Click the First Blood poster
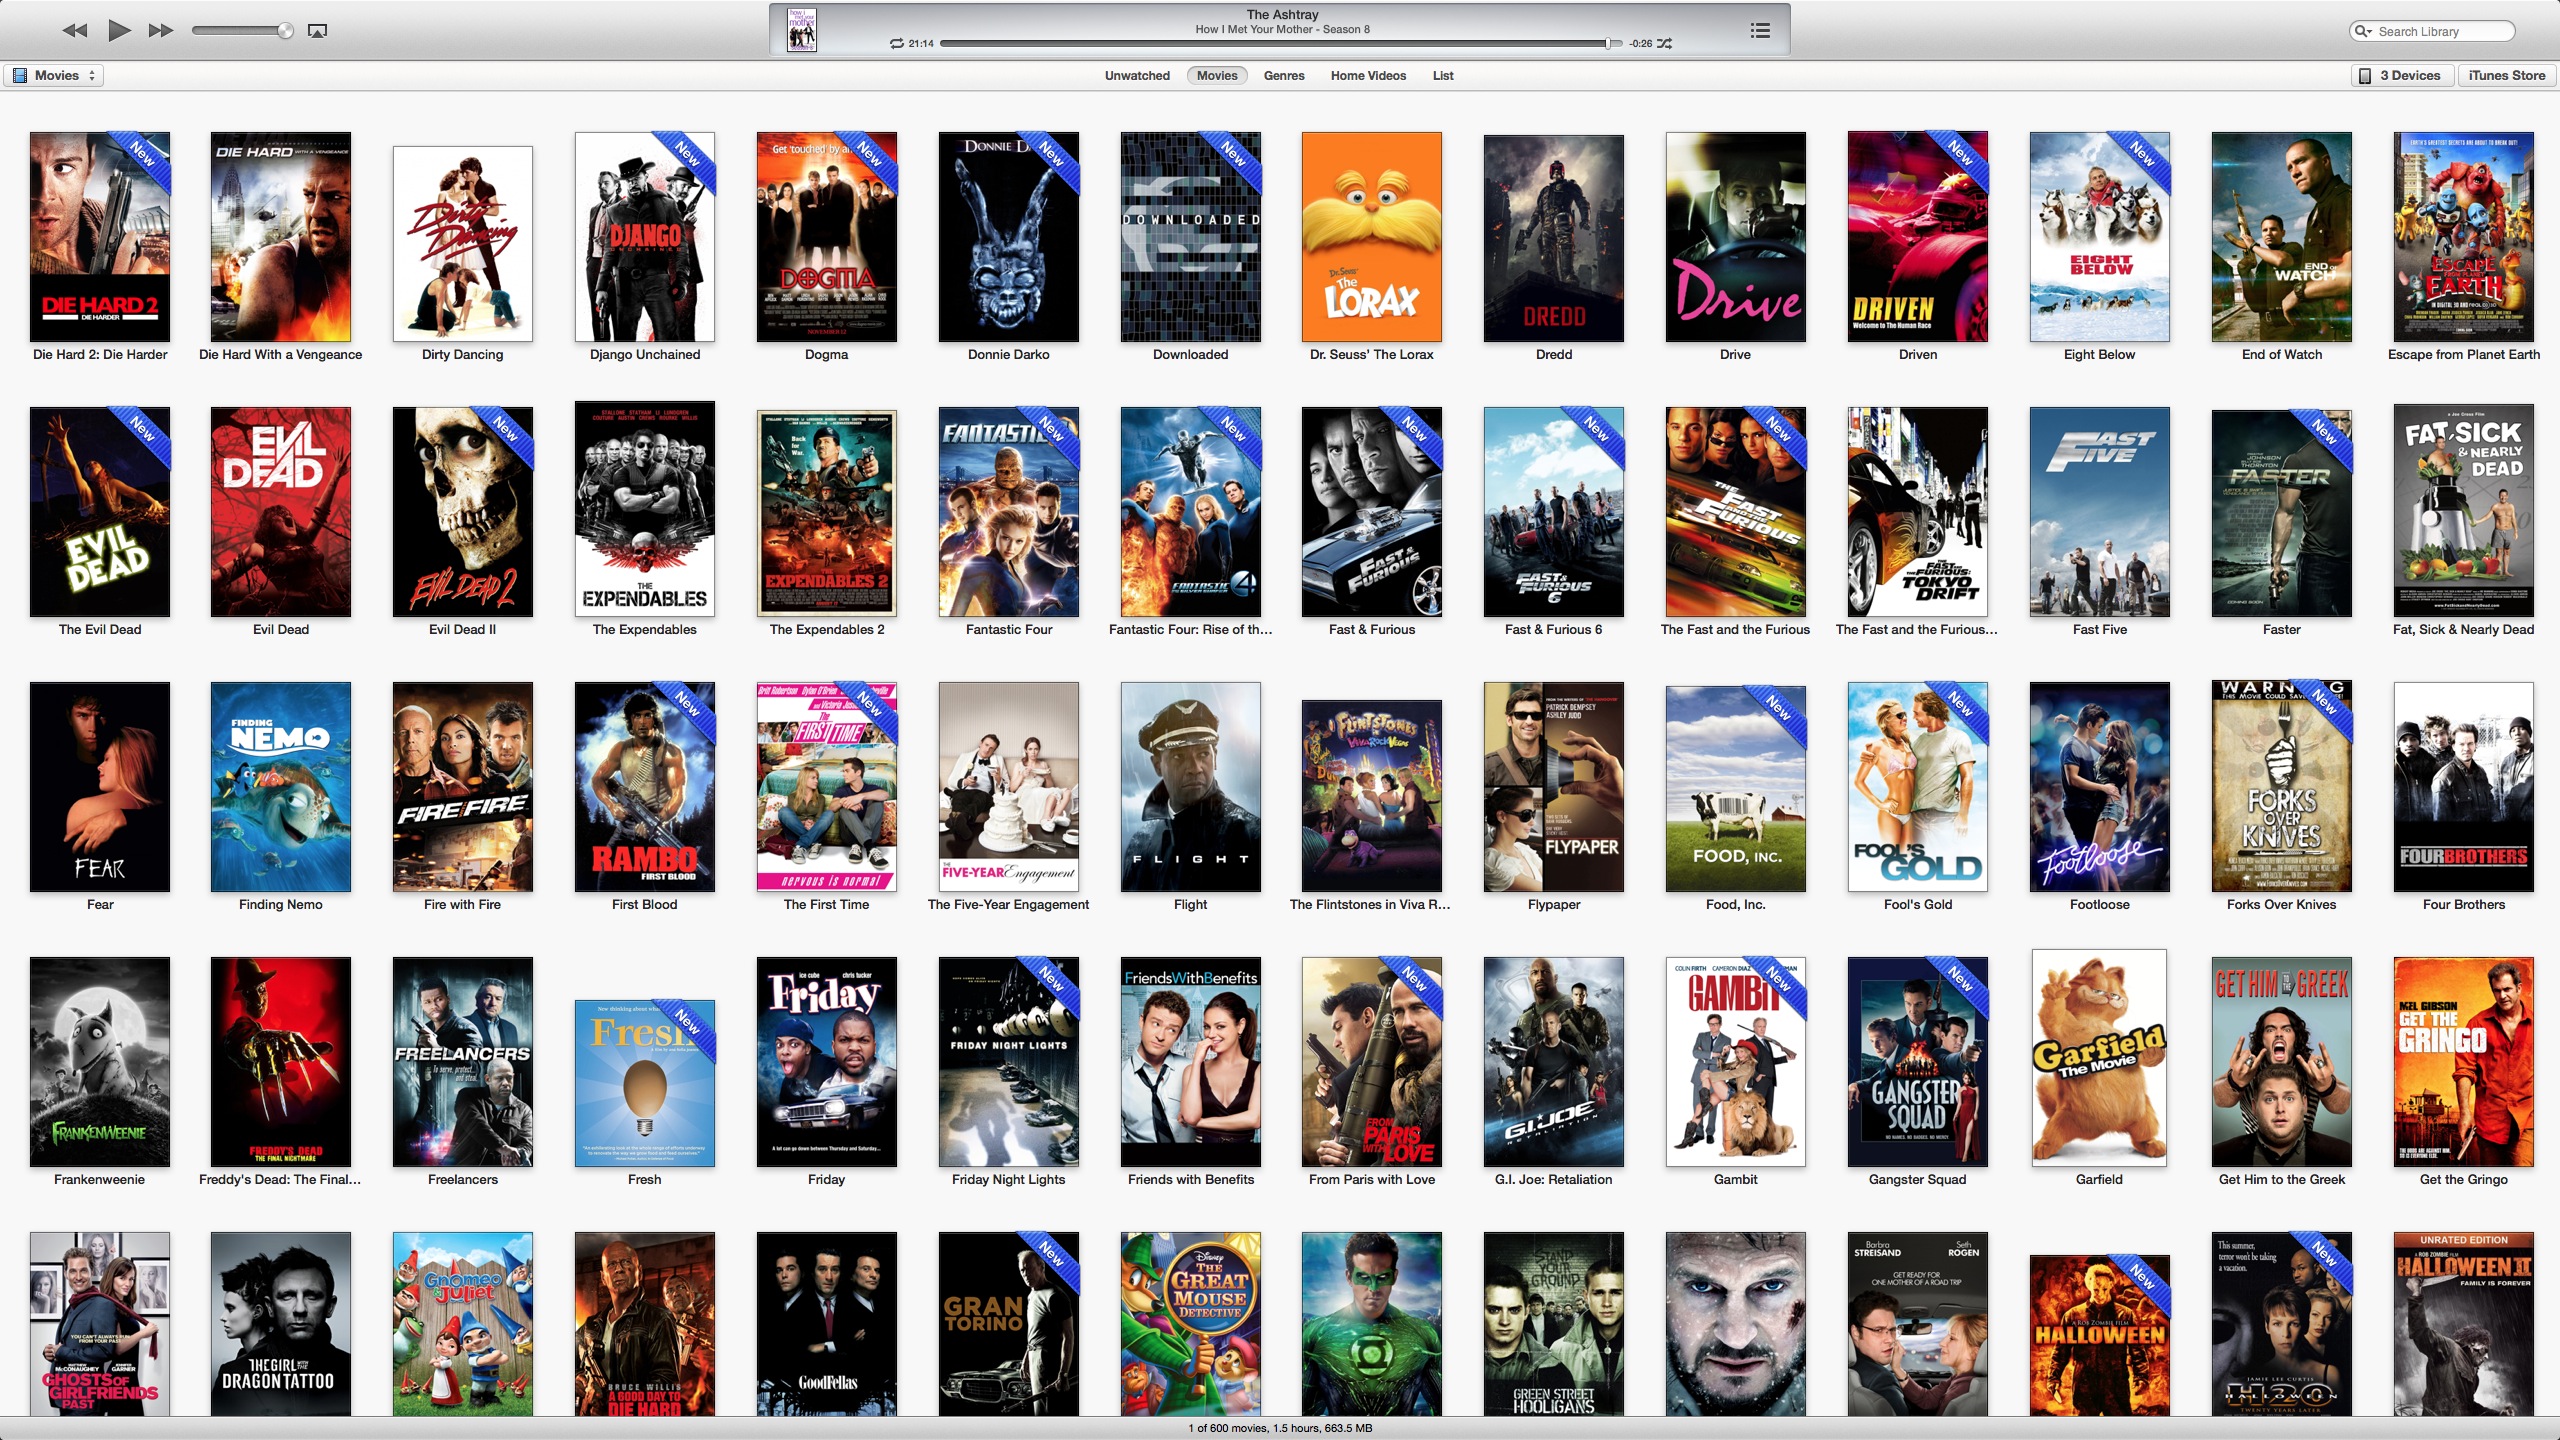Image resolution: width=2560 pixels, height=1440 pixels. 645,787
